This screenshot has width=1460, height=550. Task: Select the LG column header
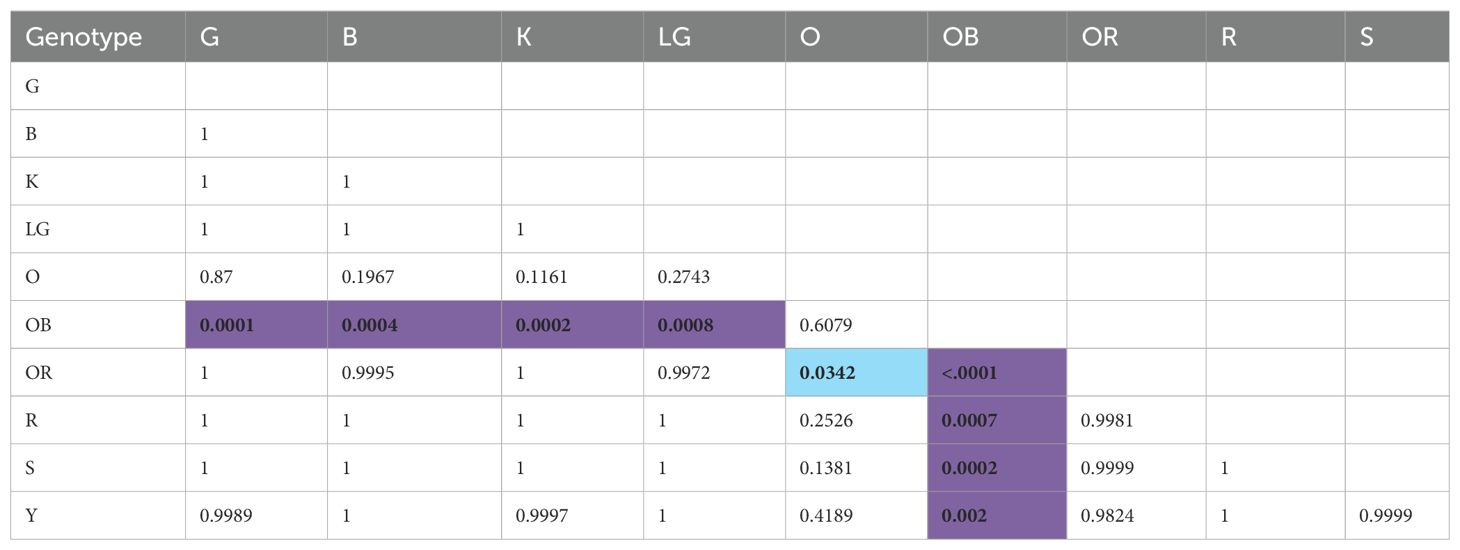pos(676,37)
